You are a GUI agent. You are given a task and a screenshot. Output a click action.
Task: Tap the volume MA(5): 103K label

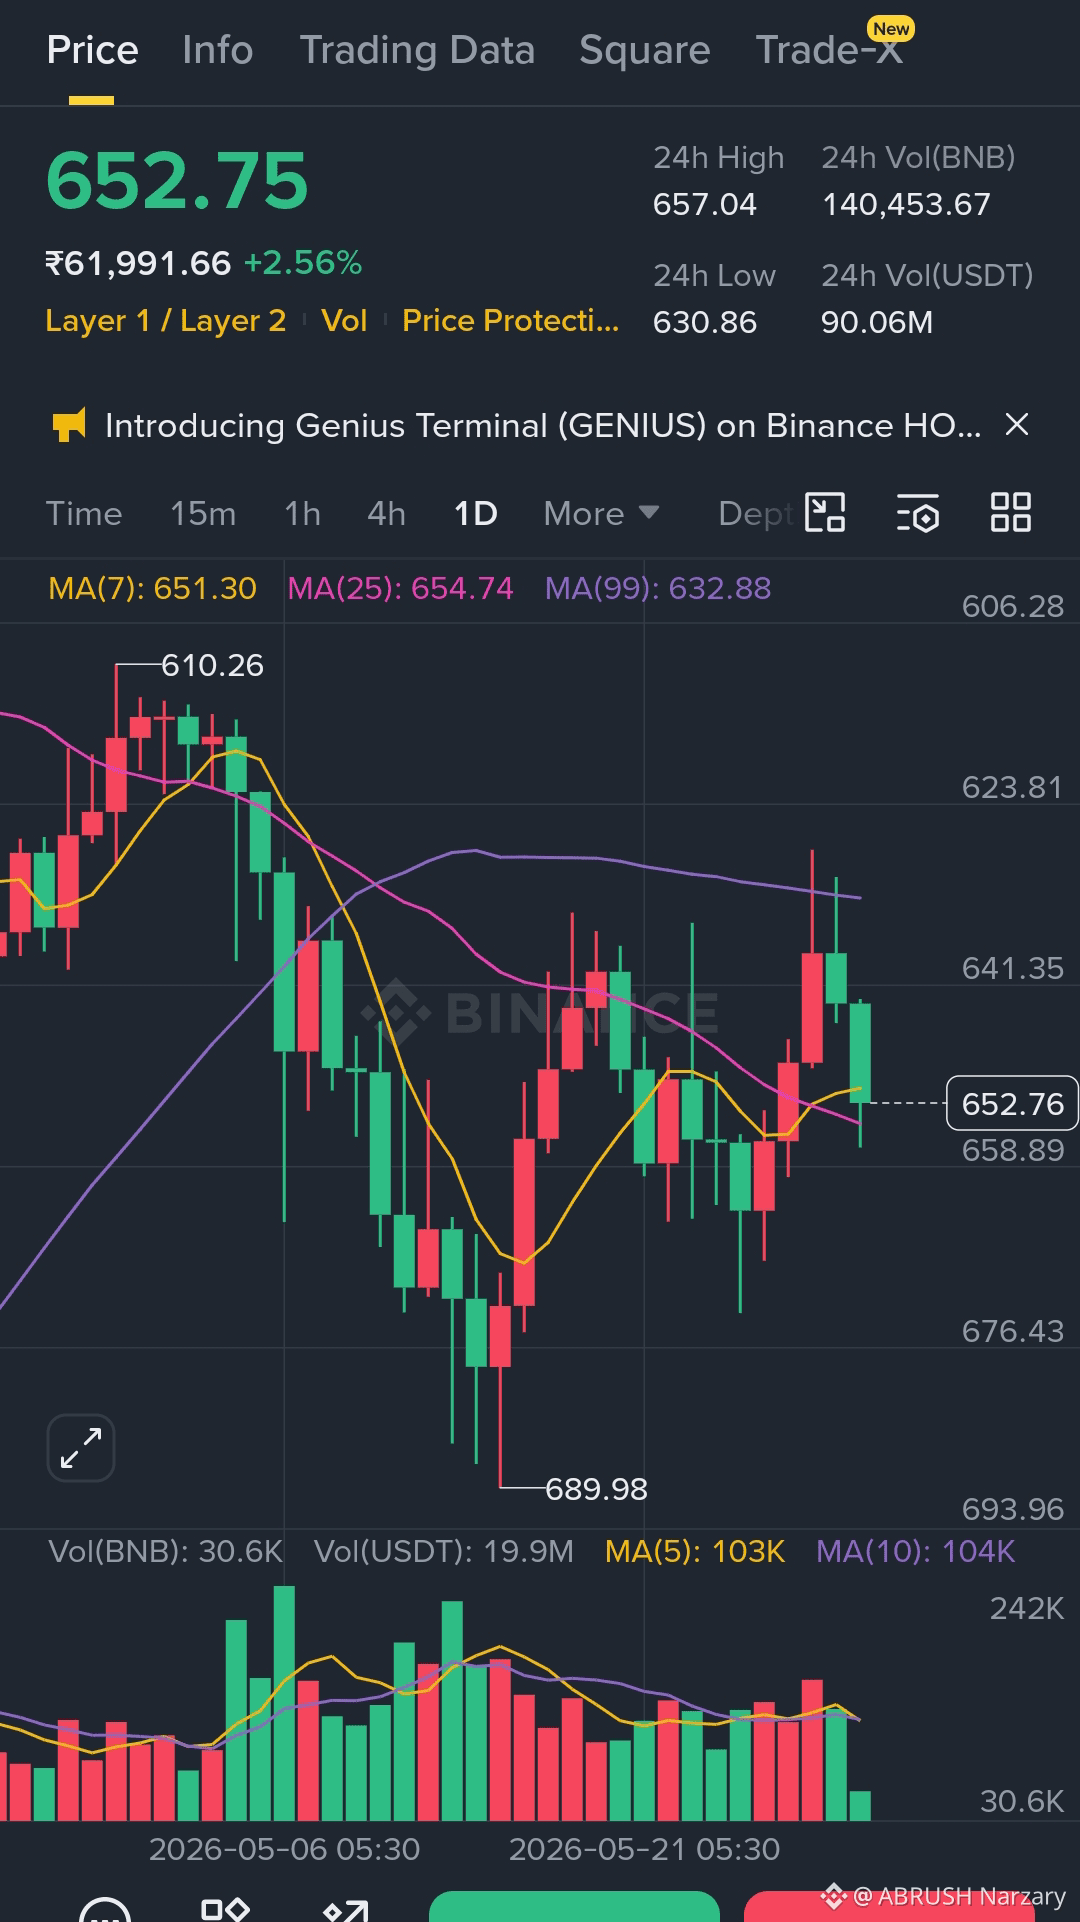tap(695, 1551)
